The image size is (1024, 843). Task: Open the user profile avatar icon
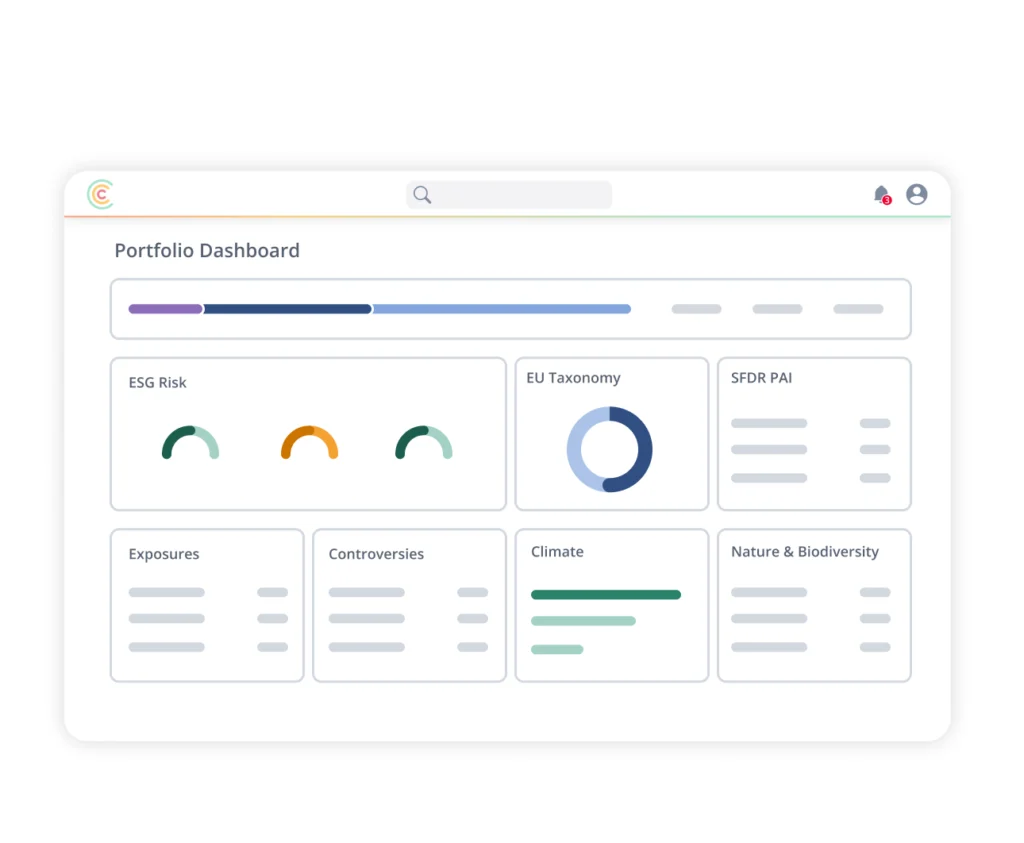point(916,194)
